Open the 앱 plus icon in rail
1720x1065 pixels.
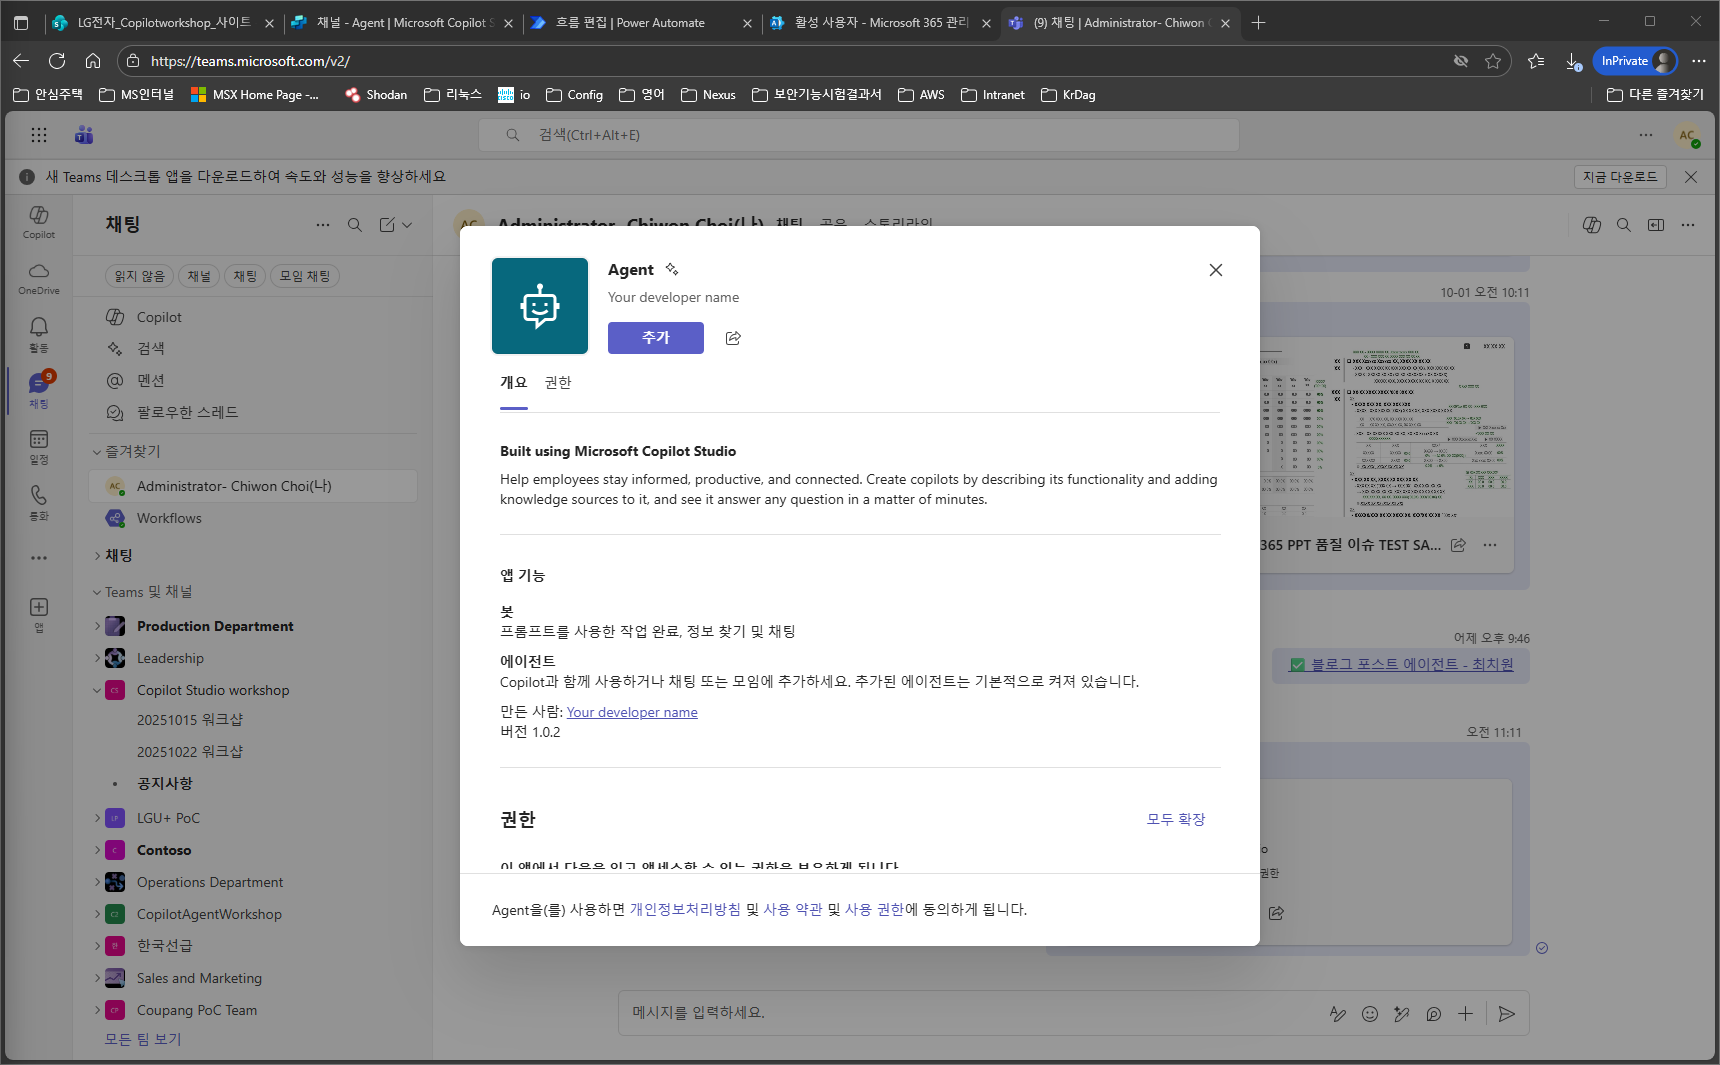[39, 614]
